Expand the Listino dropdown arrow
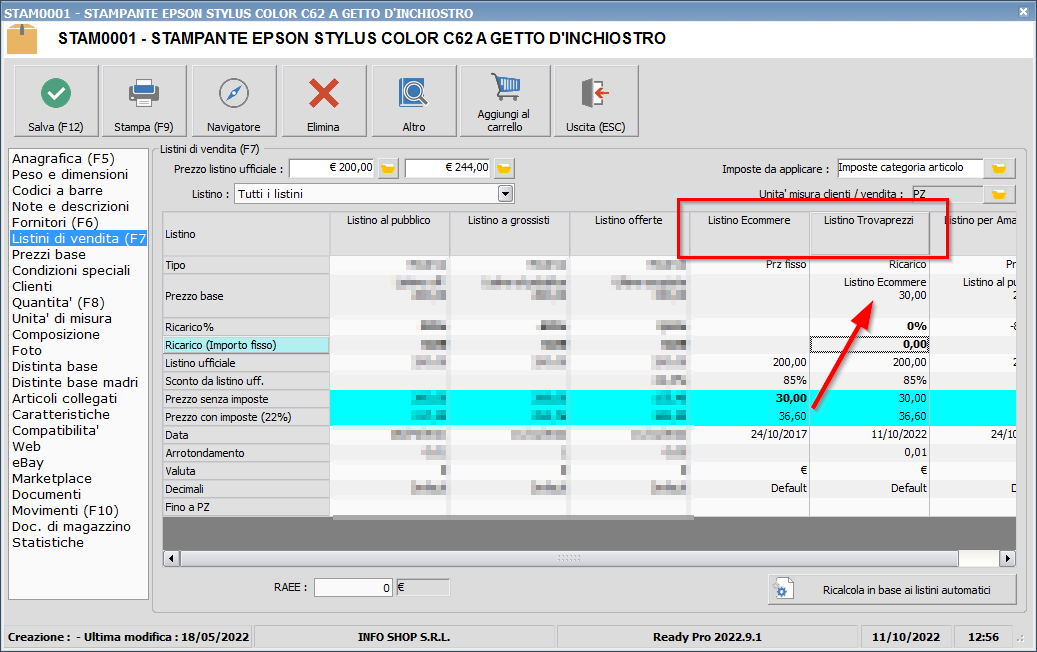Image resolution: width=1037 pixels, height=652 pixels. click(505, 194)
